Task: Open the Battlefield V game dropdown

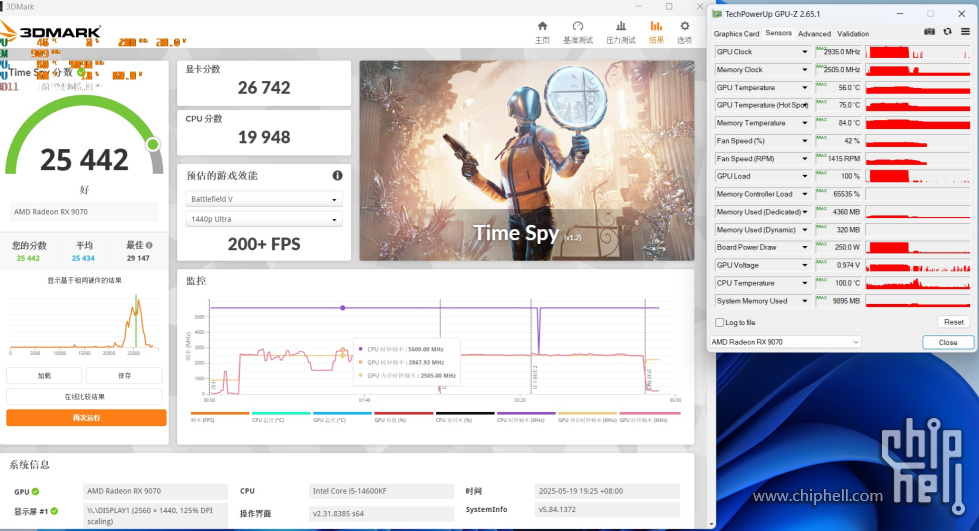Action: point(263,199)
